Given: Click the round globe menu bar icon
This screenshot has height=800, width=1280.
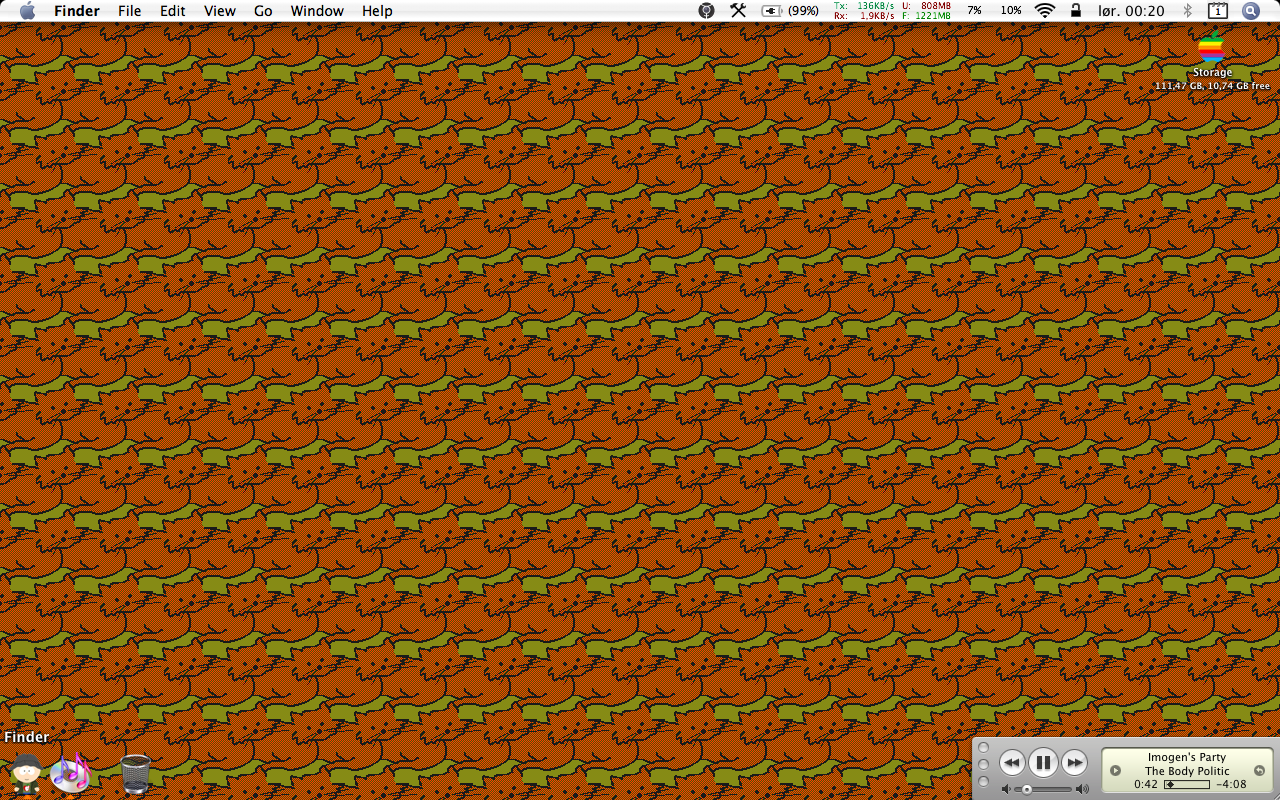Looking at the screenshot, I should click(707, 11).
